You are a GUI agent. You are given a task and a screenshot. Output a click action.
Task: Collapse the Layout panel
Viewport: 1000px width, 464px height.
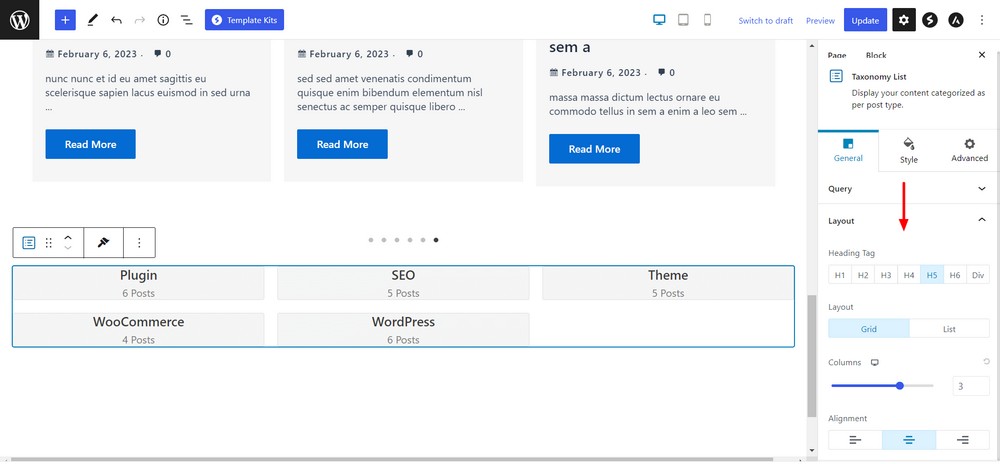[908, 221]
